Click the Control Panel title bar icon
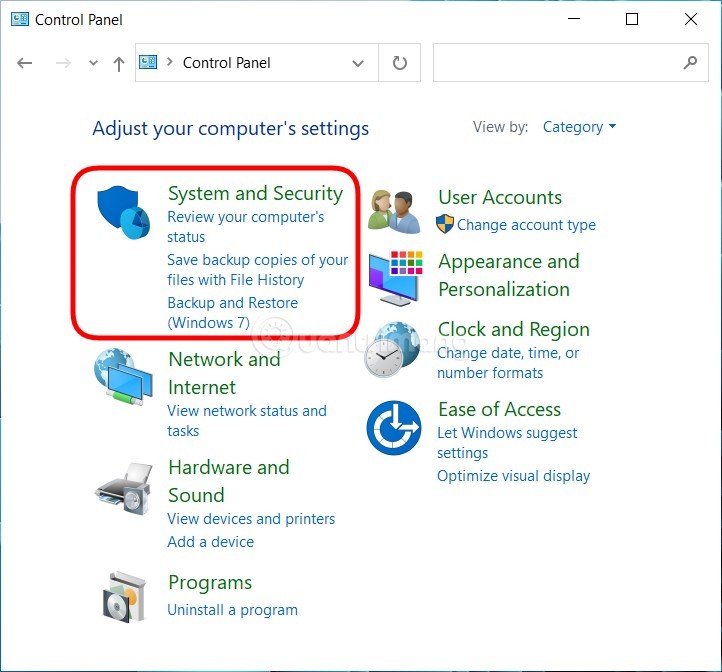 [x=20, y=19]
